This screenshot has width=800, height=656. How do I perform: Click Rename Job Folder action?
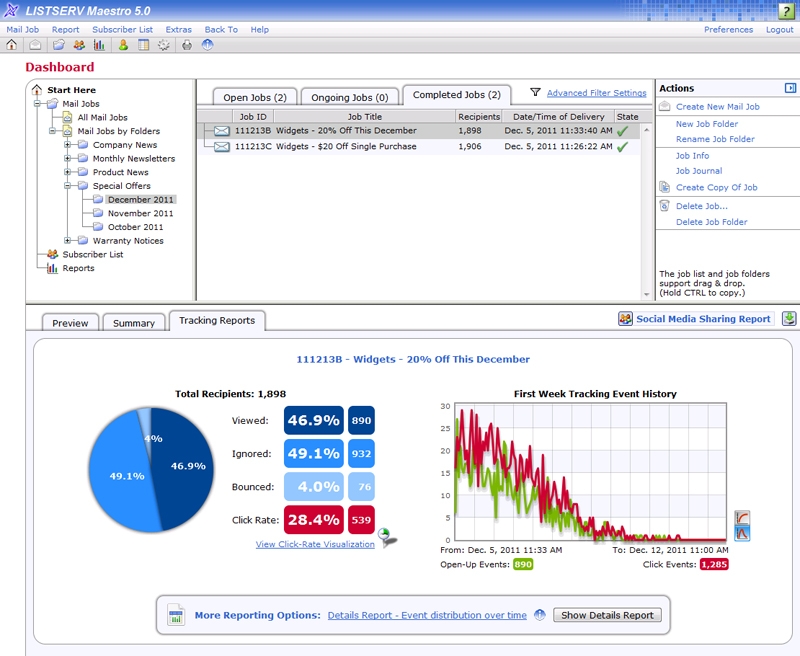click(x=715, y=139)
